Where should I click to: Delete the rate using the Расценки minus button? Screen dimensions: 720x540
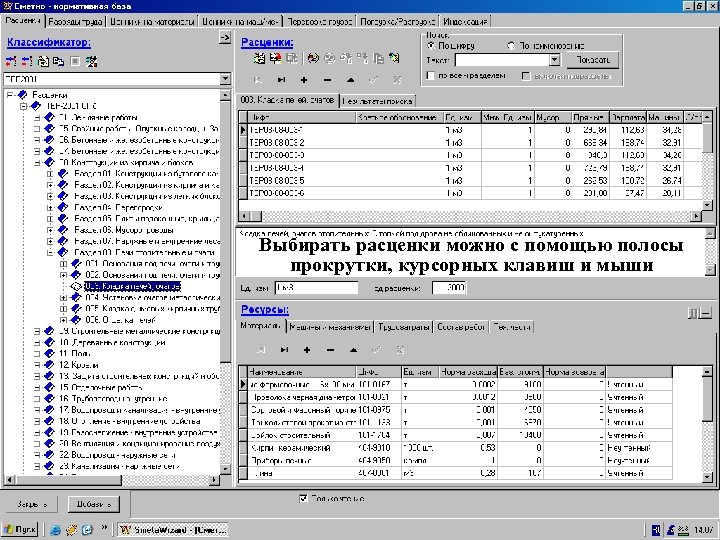[327, 80]
